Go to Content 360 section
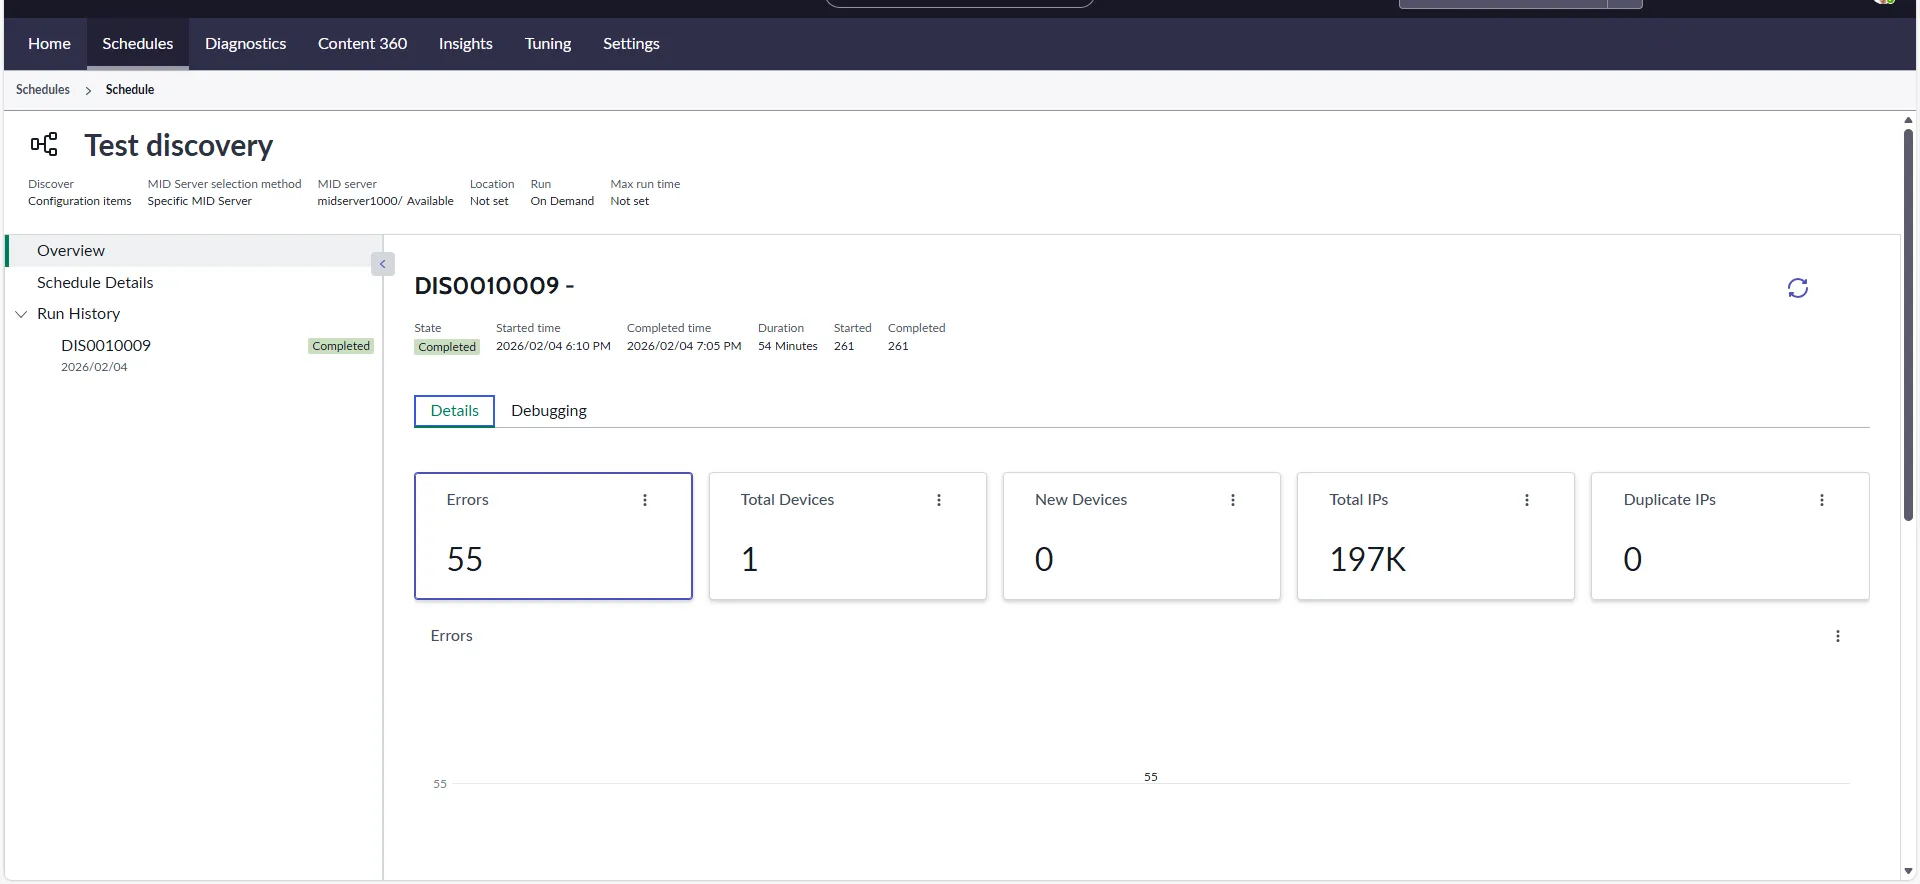The width and height of the screenshot is (1920, 884). [x=362, y=44]
